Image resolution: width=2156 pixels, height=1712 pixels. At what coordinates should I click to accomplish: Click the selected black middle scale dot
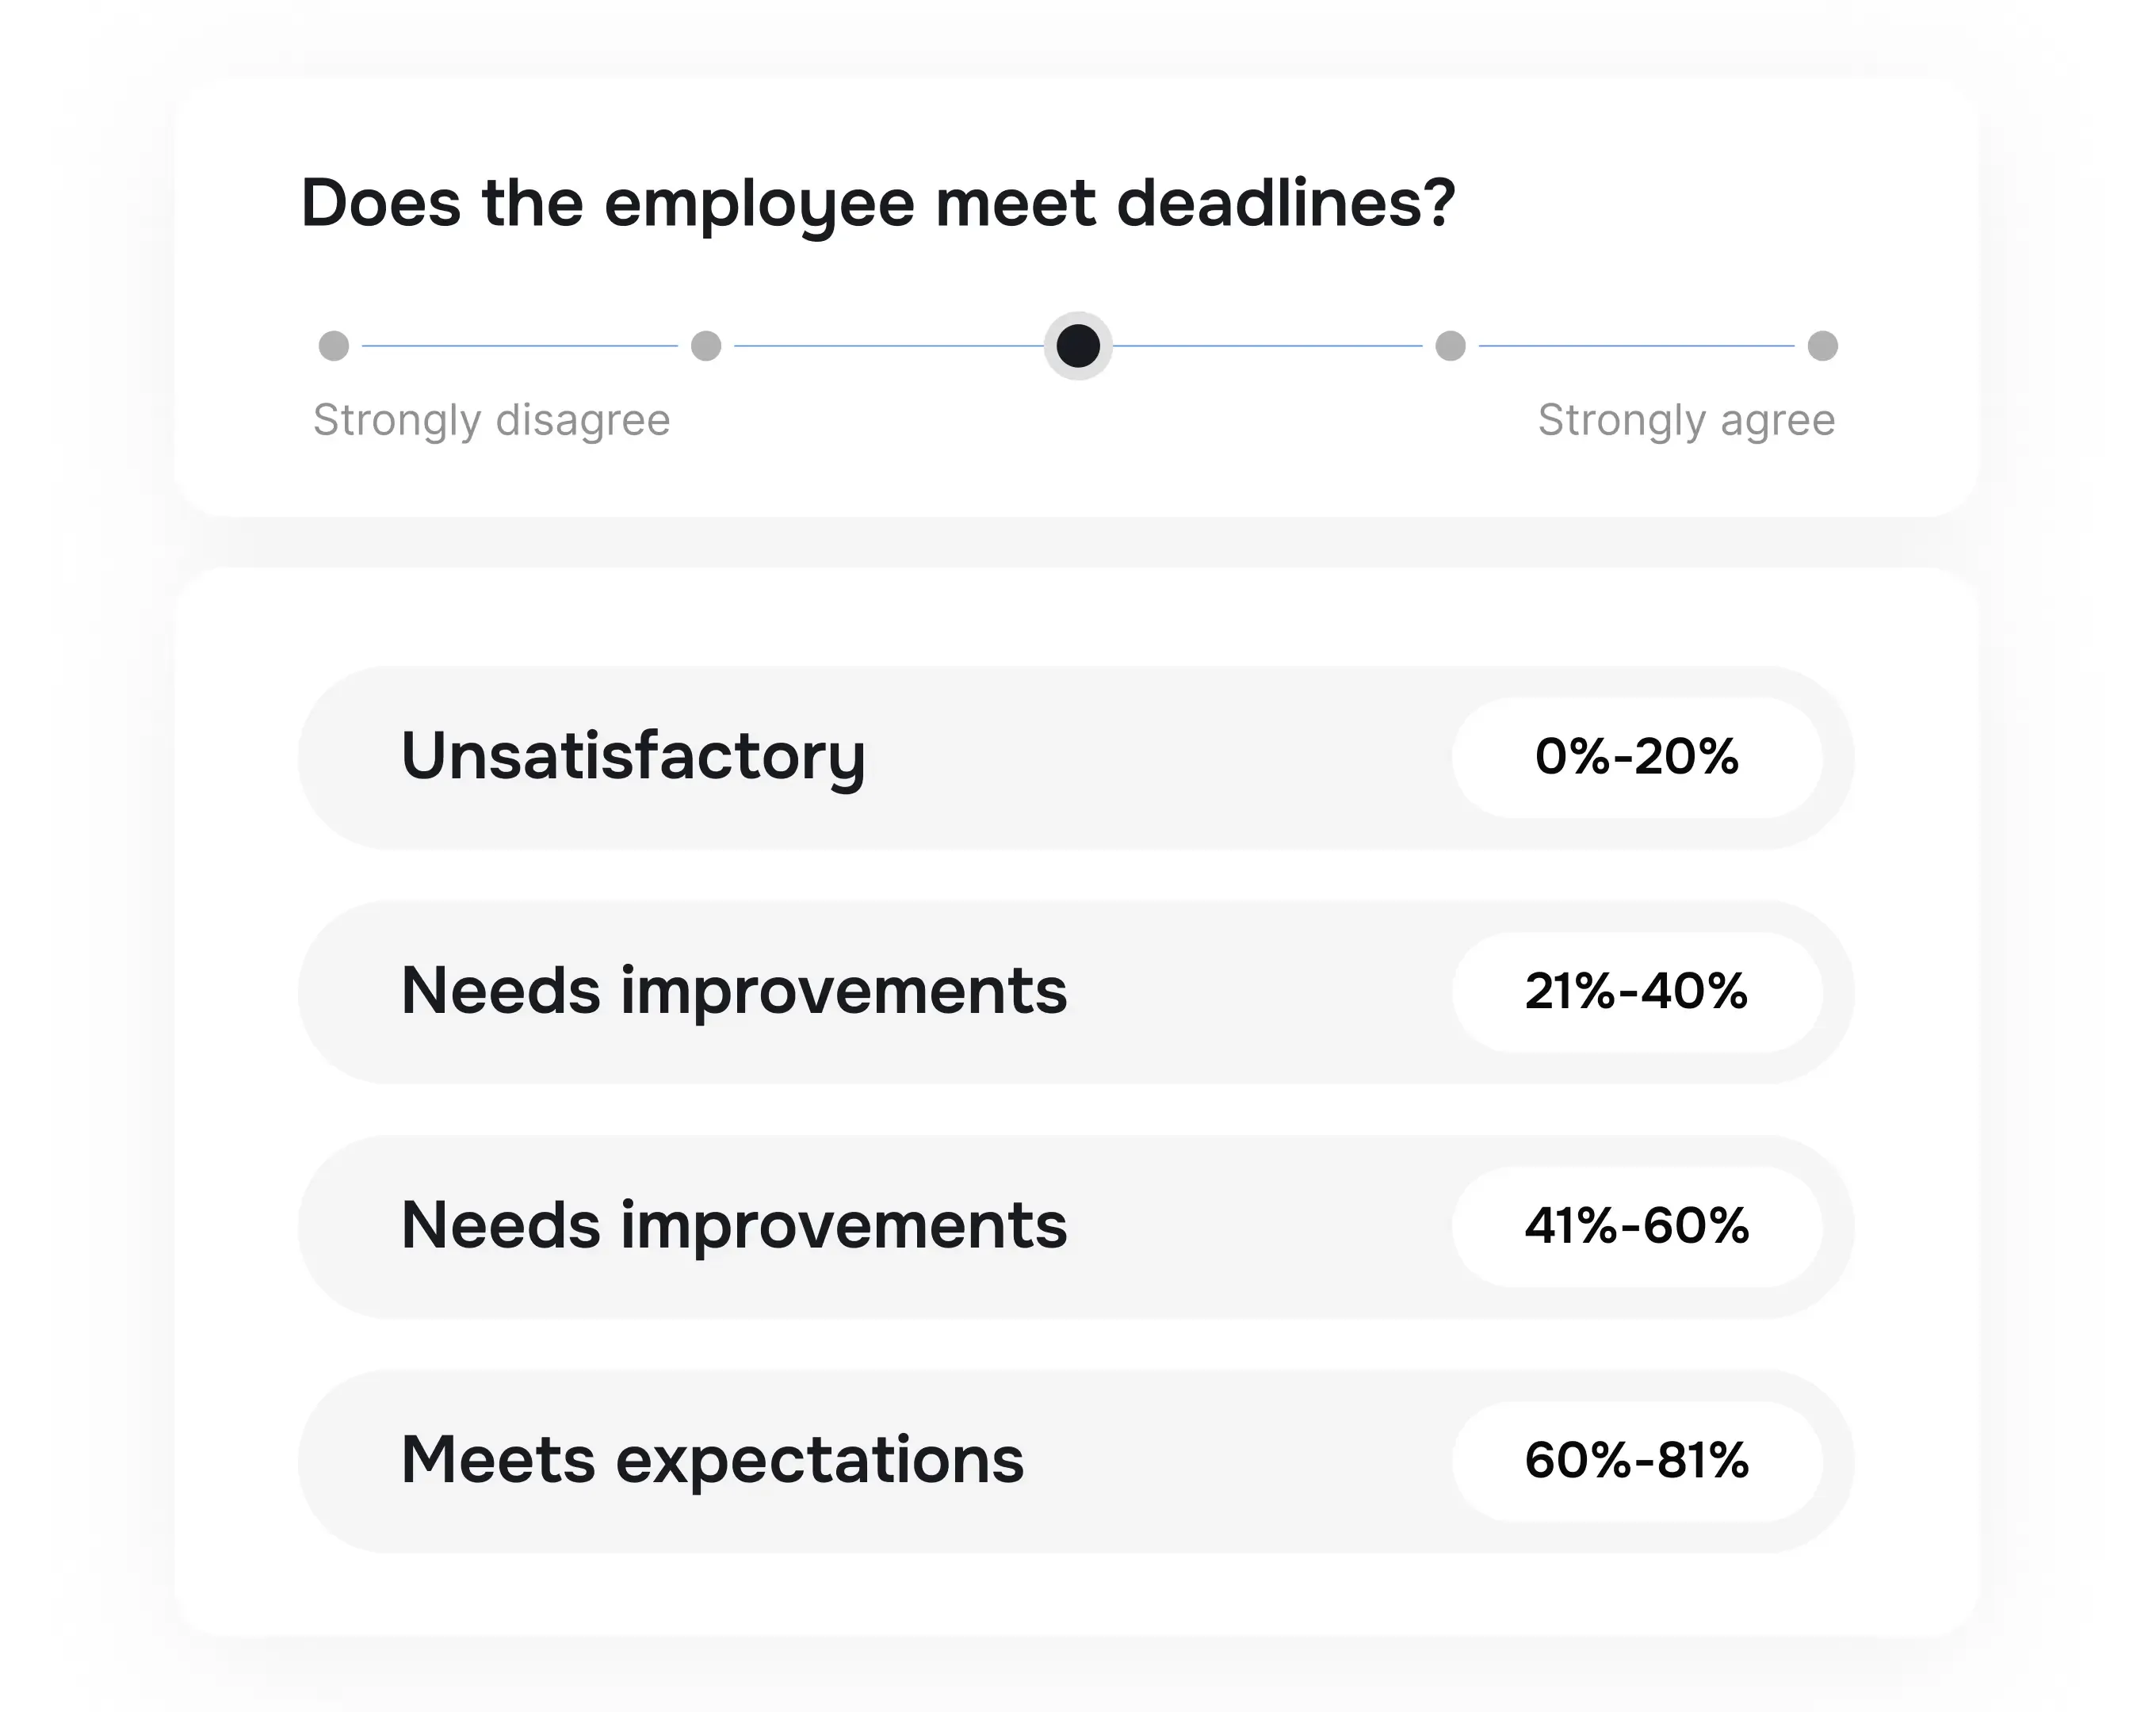[1078, 346]
